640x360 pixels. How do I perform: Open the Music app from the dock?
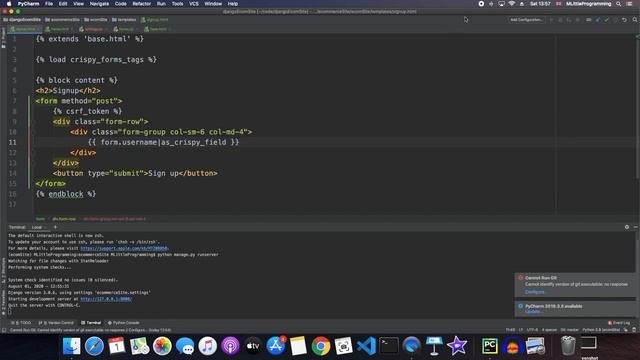coord(208,346)
